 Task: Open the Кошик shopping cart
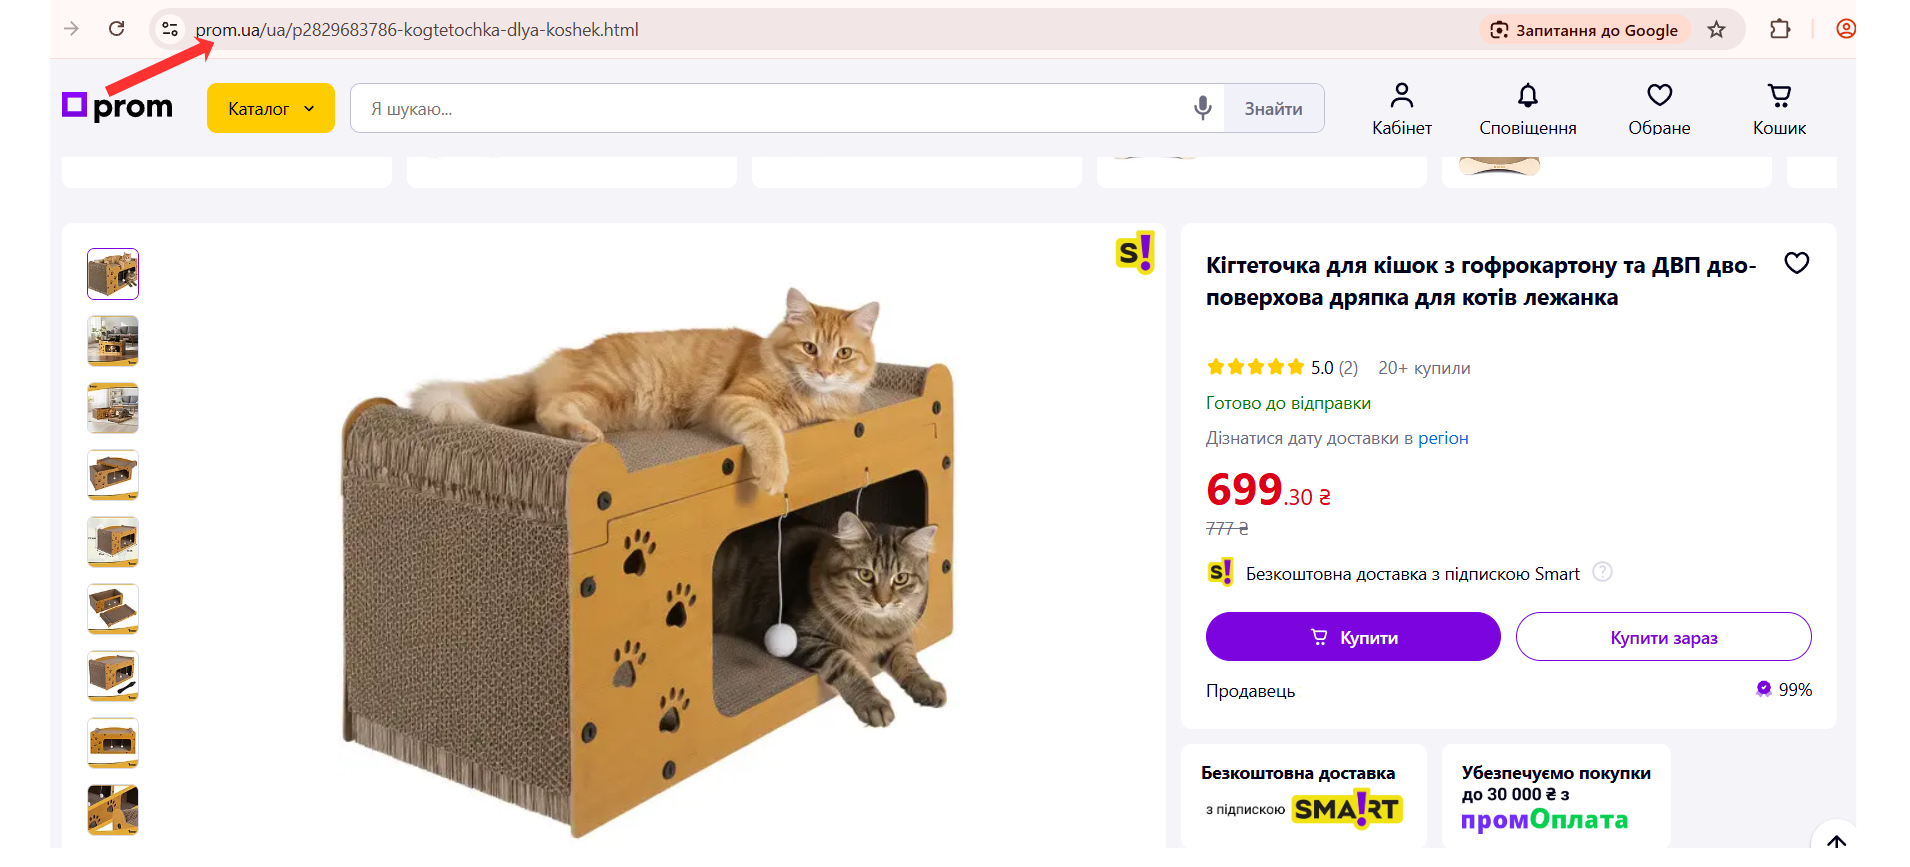[x=1779, y=109]
